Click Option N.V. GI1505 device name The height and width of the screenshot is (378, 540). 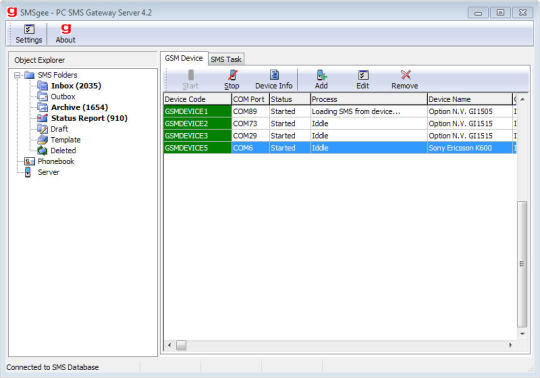pyautogui.click(x=470, y=111)
